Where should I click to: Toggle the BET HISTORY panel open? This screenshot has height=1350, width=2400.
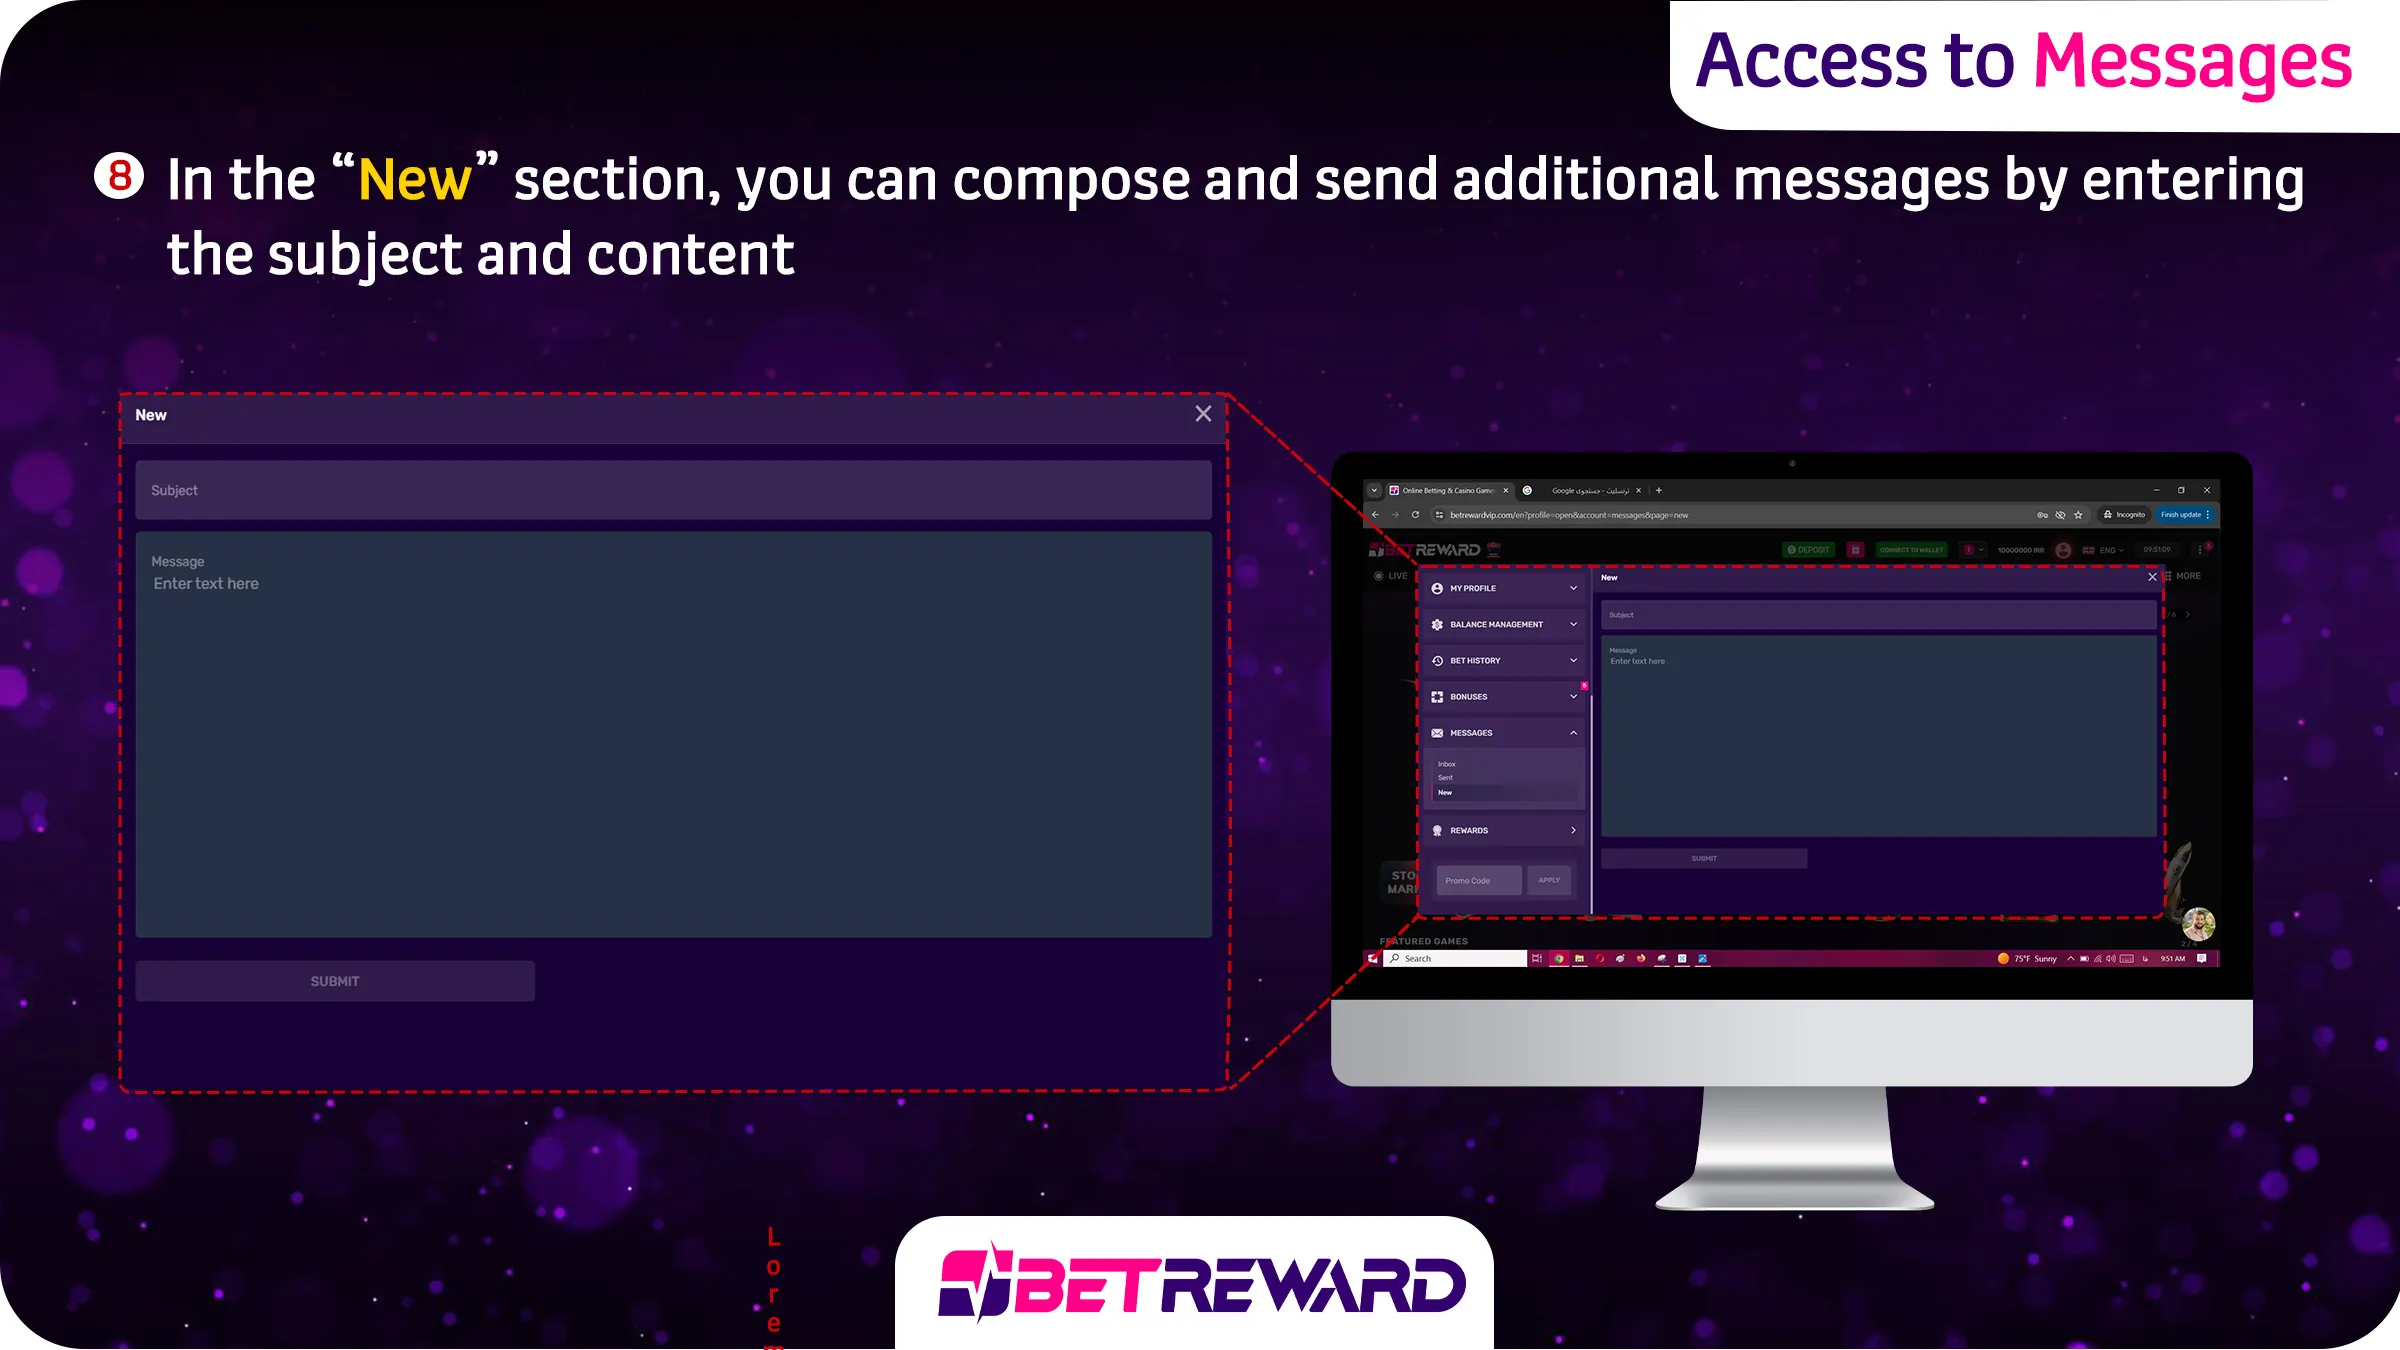tap(1503, 659)
